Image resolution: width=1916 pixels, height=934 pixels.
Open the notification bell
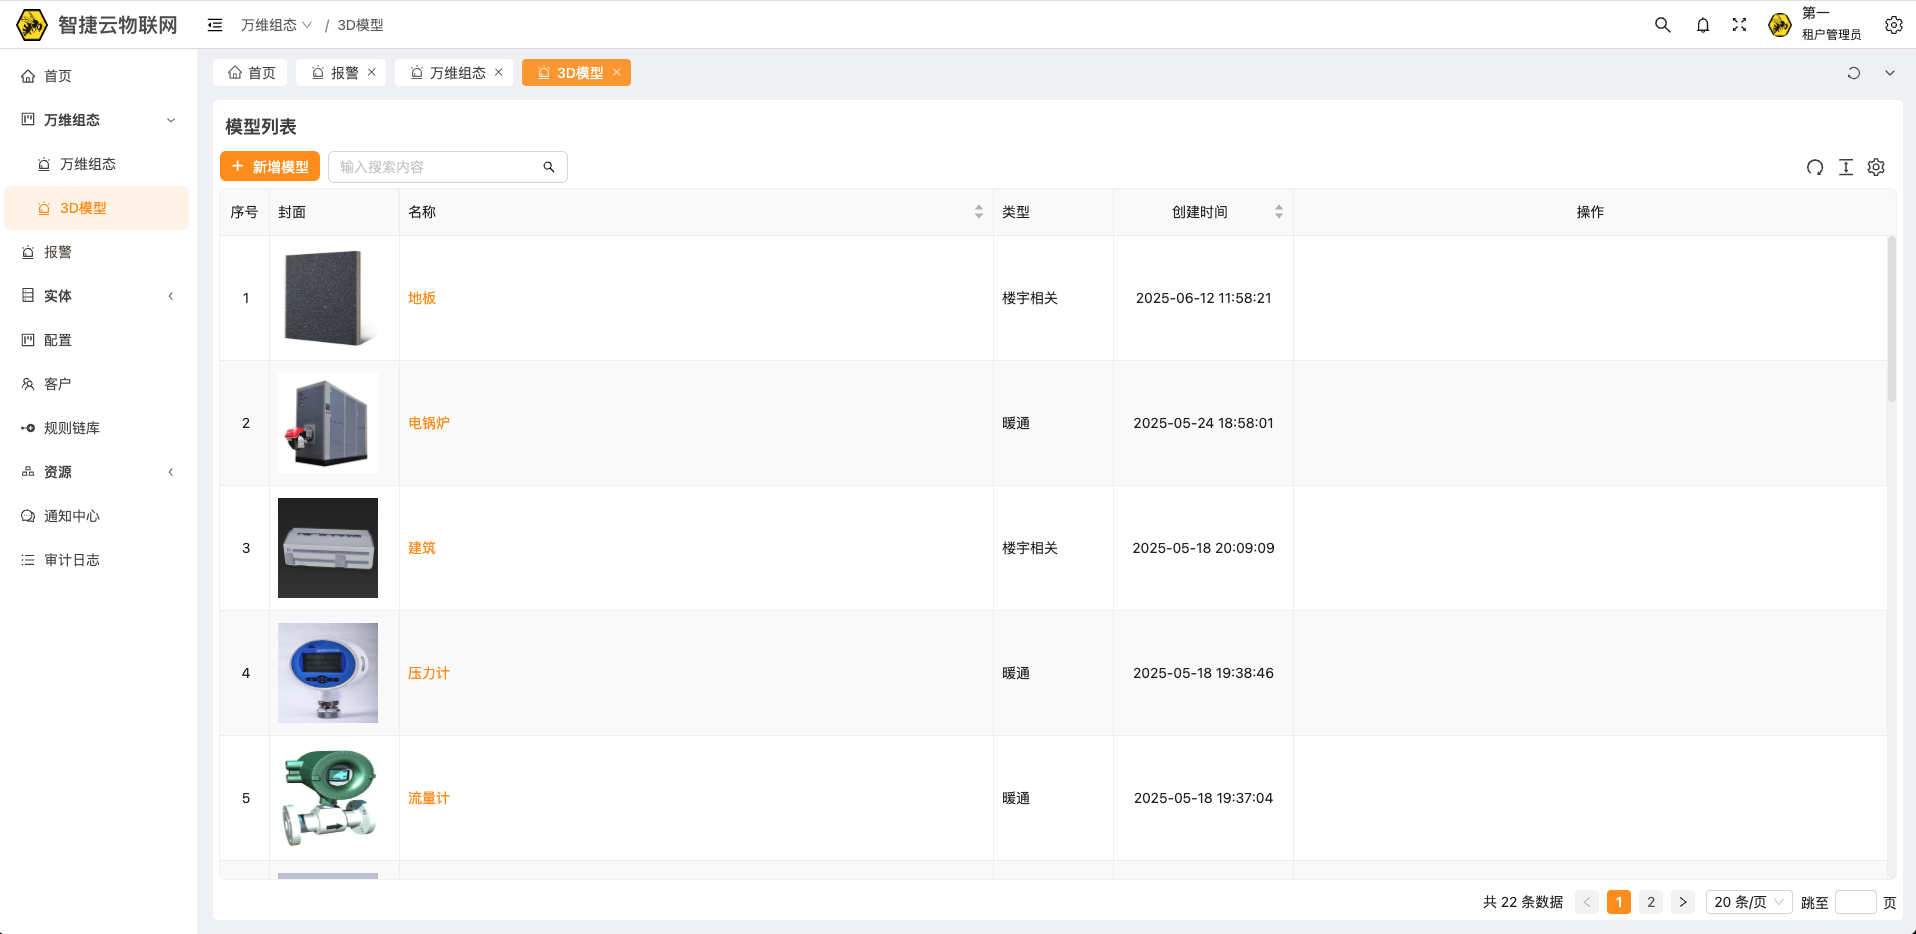click(1703, 25)
